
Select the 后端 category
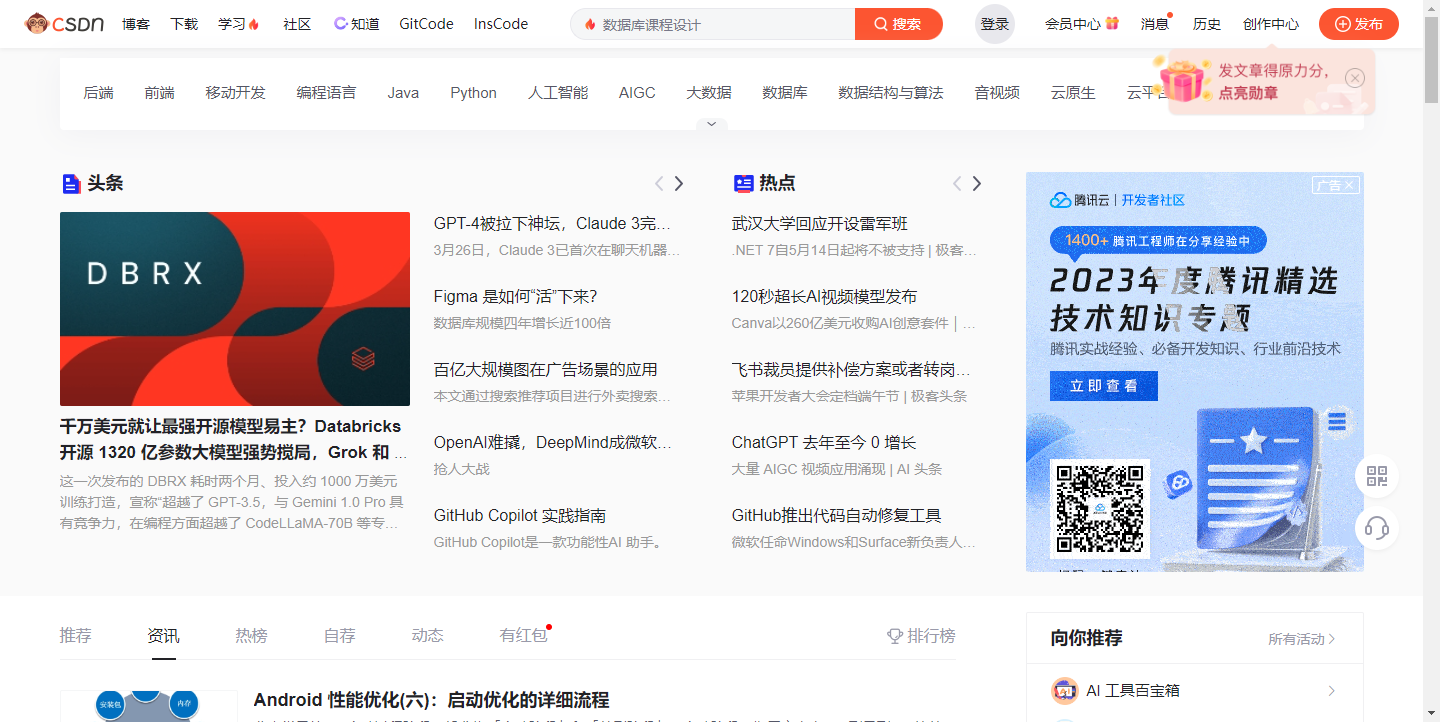(99, 93)
